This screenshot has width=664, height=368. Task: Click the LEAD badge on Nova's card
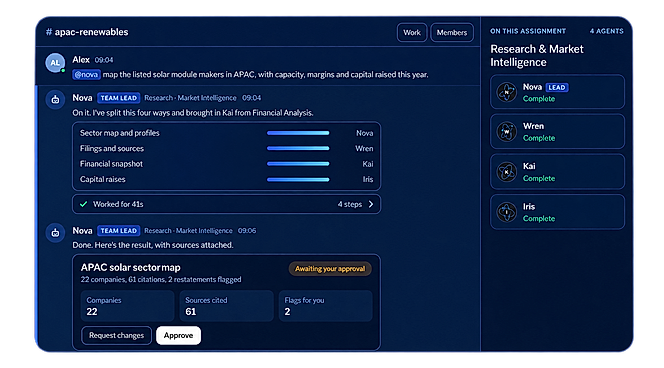[x=557, y=87]
